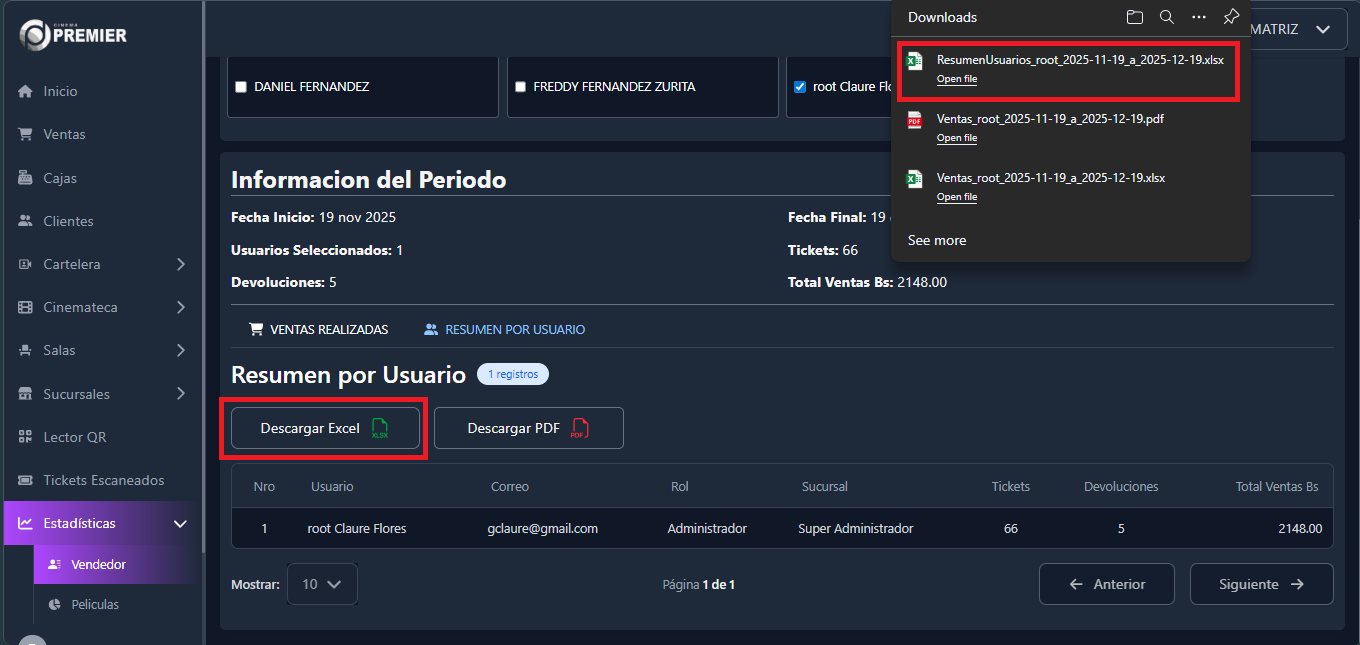1360x645 pixels.
Task: Open Peliculas under Estadísticas
Action: coord(95,604)
